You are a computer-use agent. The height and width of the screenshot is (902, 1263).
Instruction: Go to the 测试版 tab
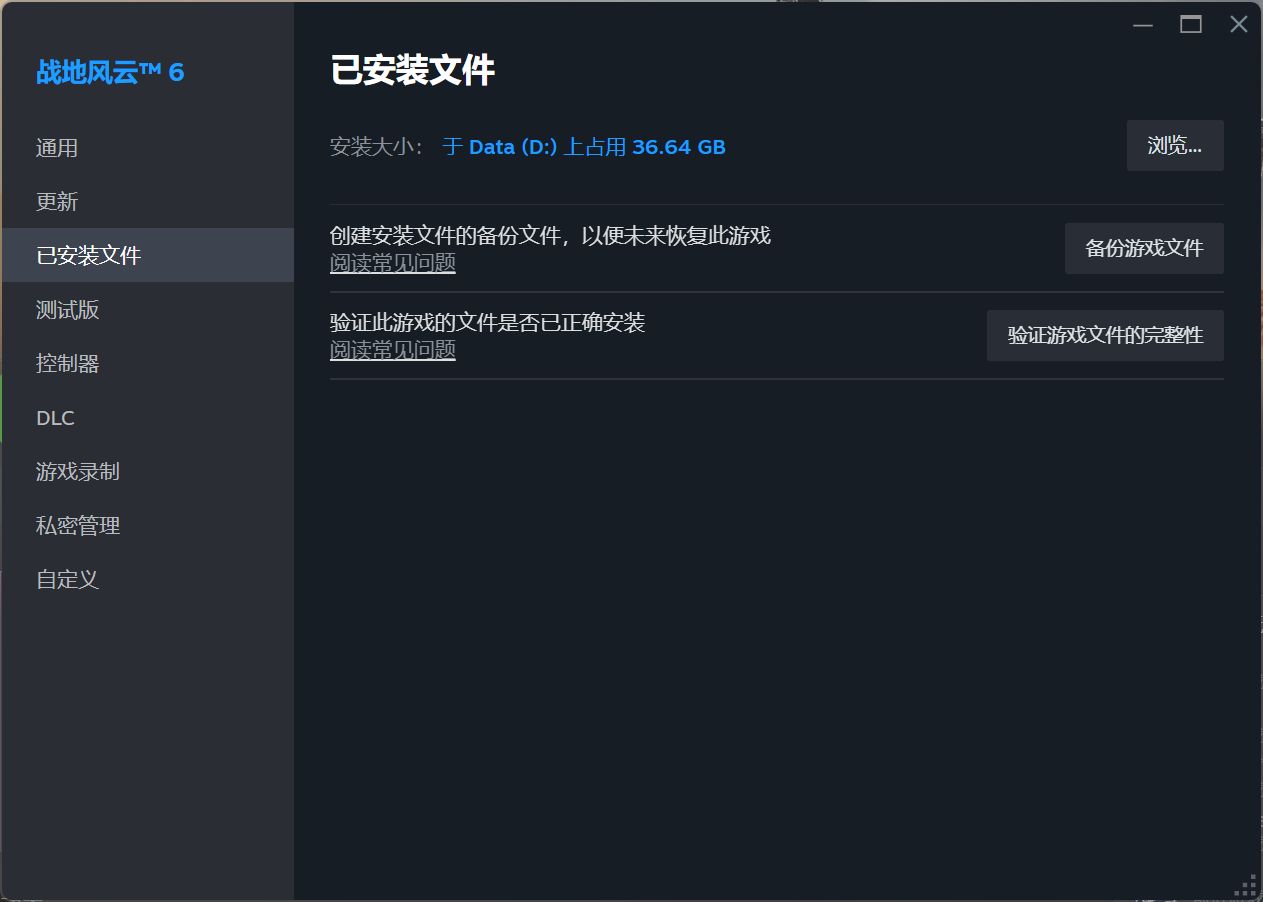[x=68, y=310]
